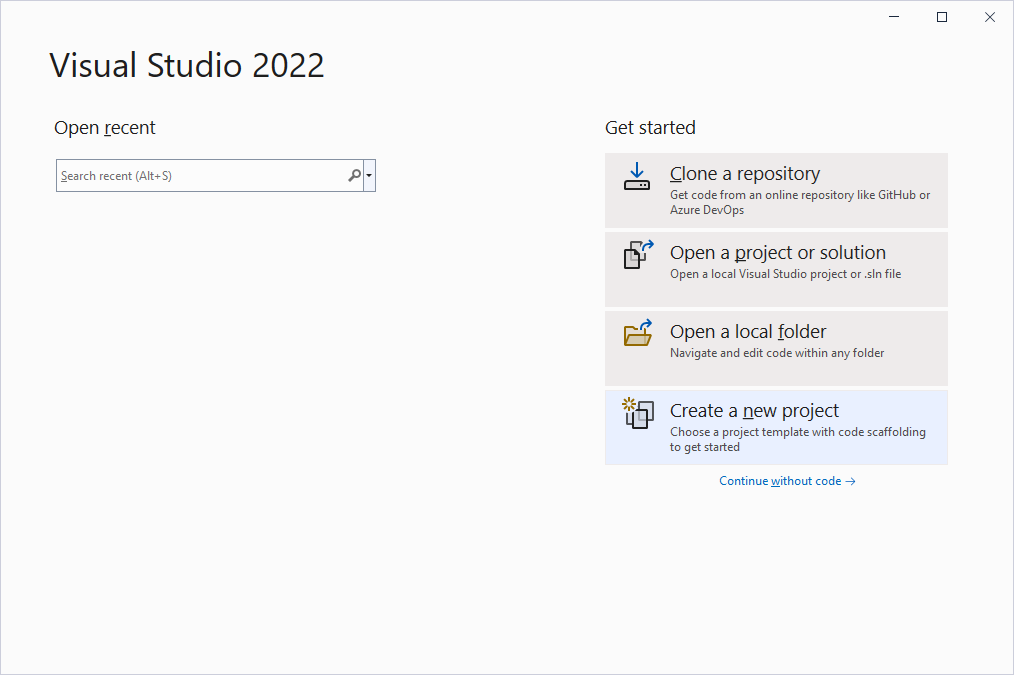Click the Open a local folder icon

(638, 333)
